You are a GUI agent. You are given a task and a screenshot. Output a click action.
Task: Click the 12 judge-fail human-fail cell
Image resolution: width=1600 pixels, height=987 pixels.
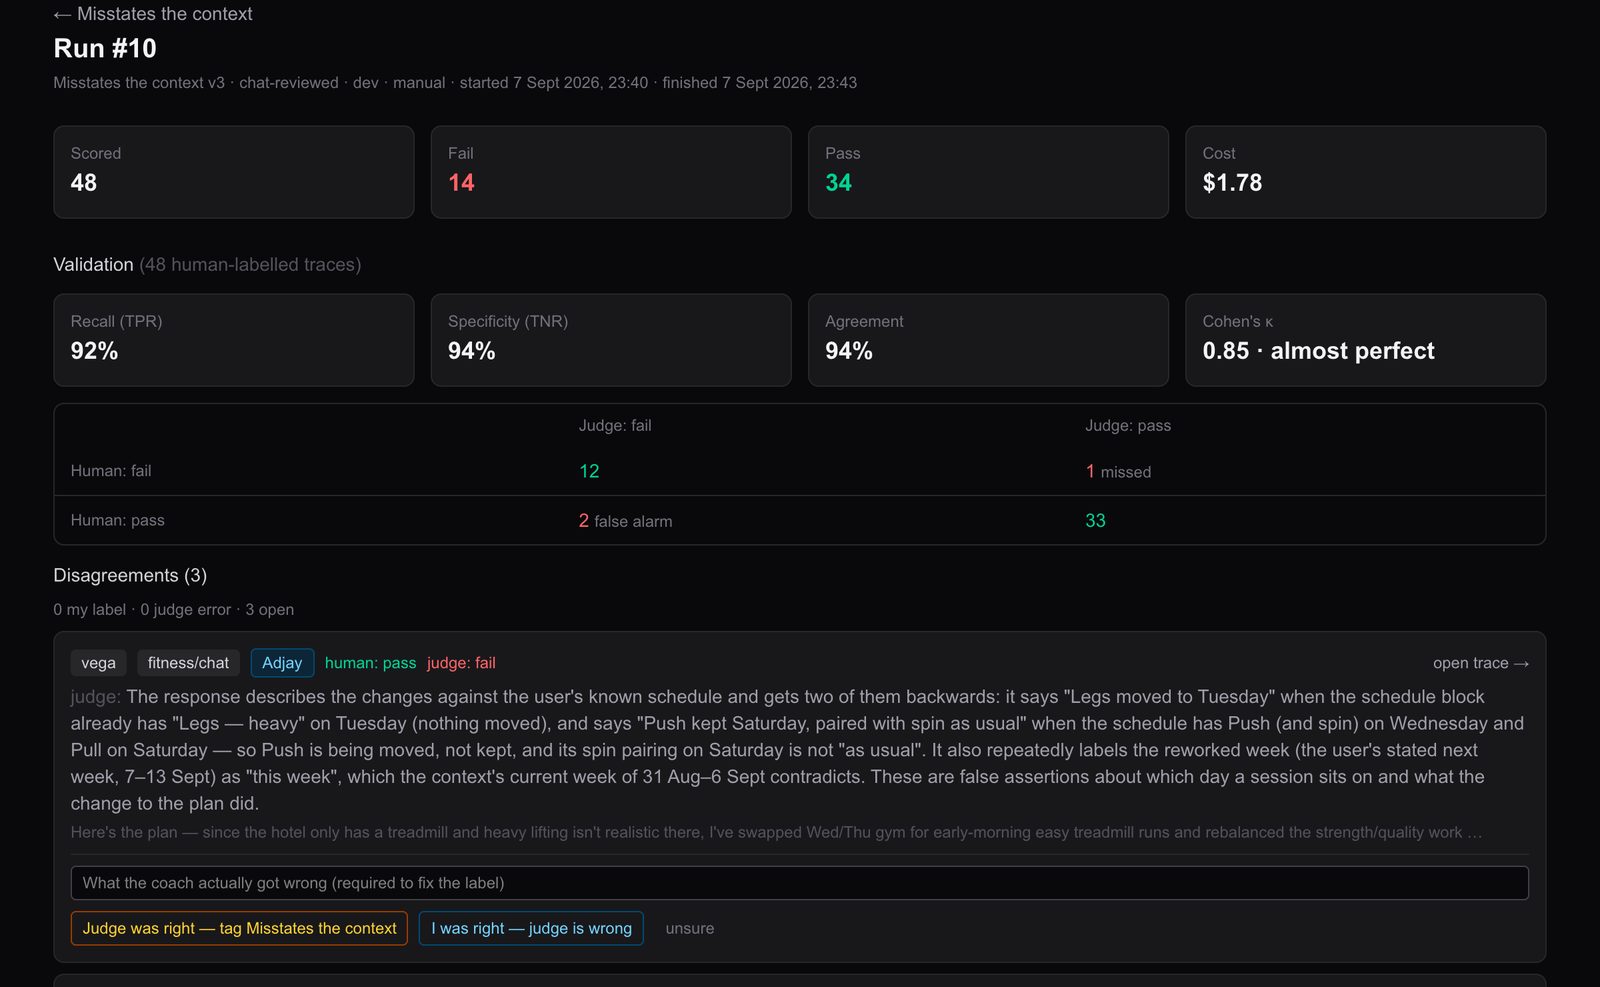coord(589,471)
